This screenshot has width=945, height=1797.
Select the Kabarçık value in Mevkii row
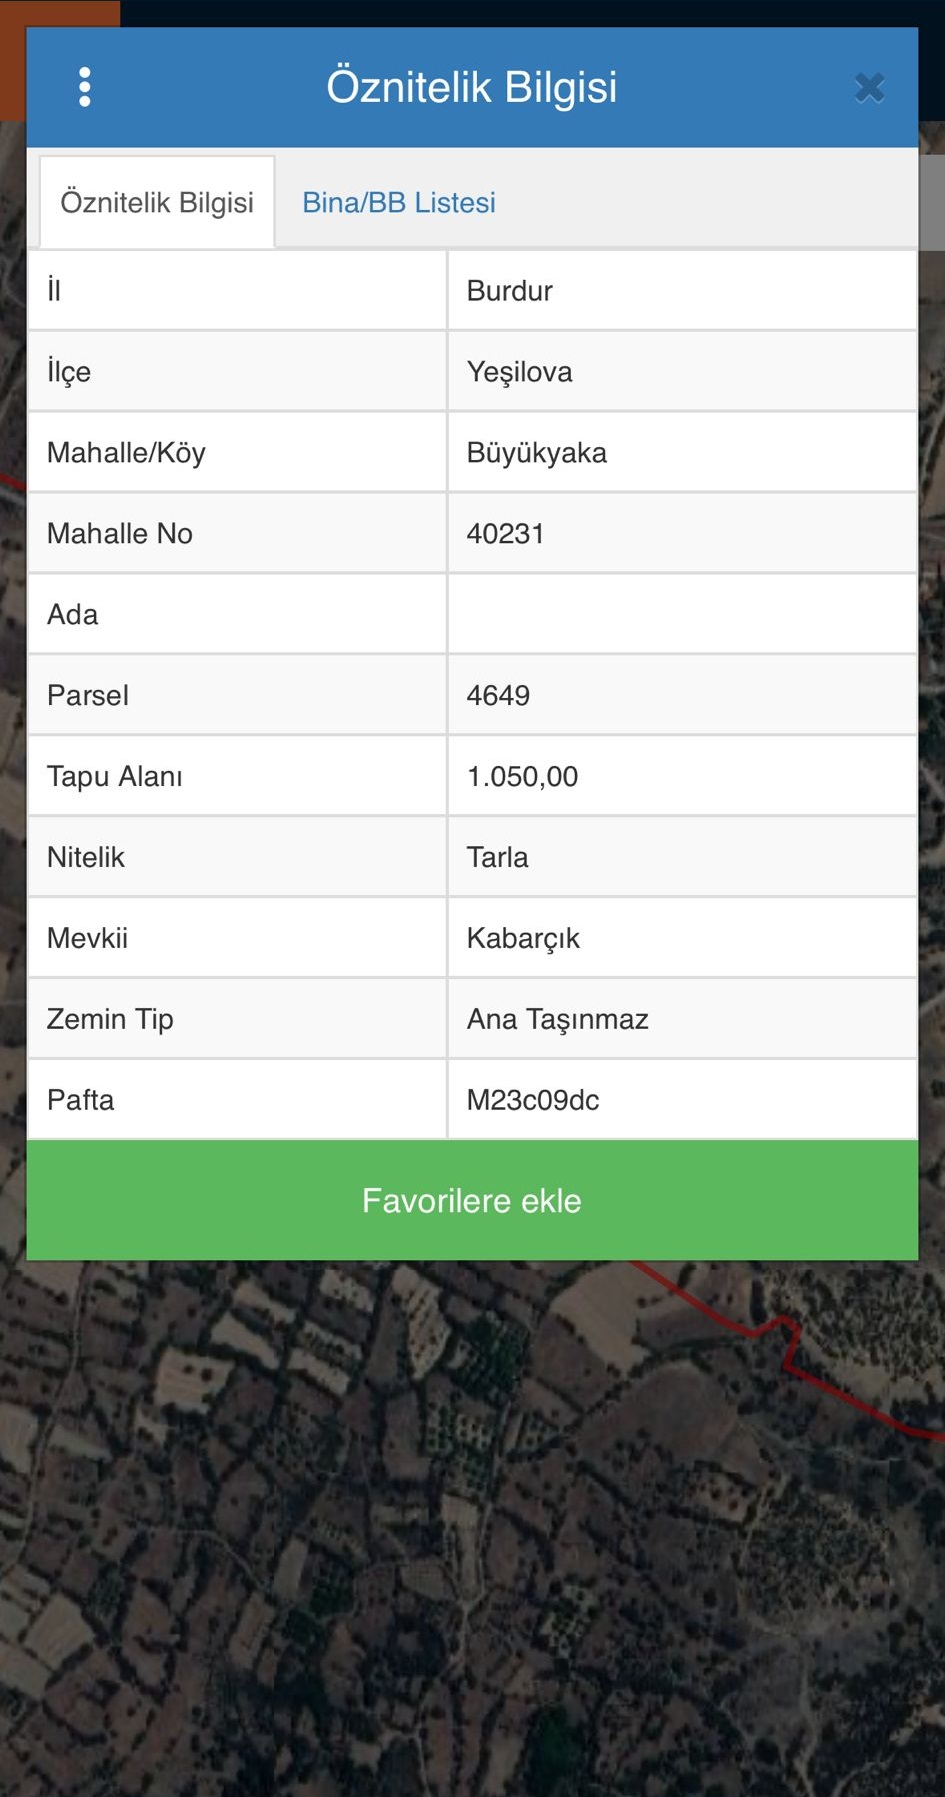point(523,939)
